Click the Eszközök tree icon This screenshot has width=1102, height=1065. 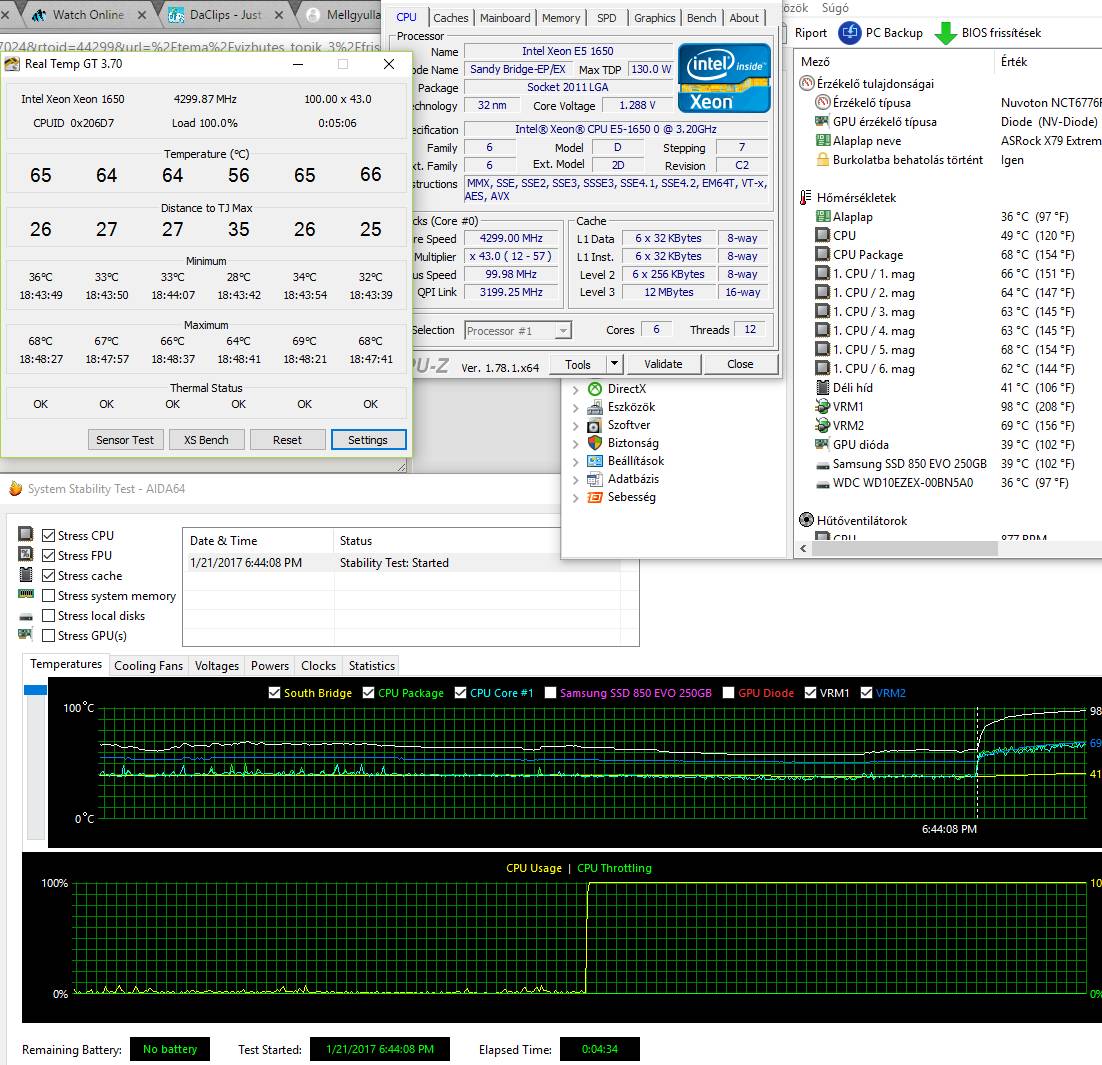pyautogui.click(x=595, y=407)
